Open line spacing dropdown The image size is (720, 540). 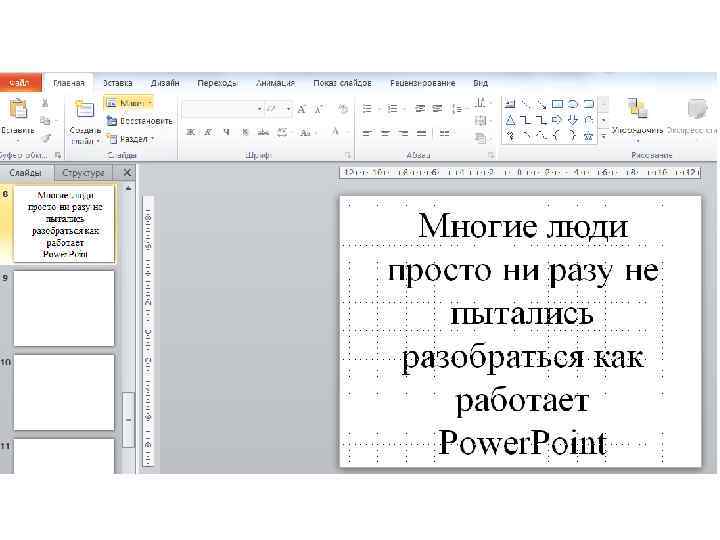[459, 109]
